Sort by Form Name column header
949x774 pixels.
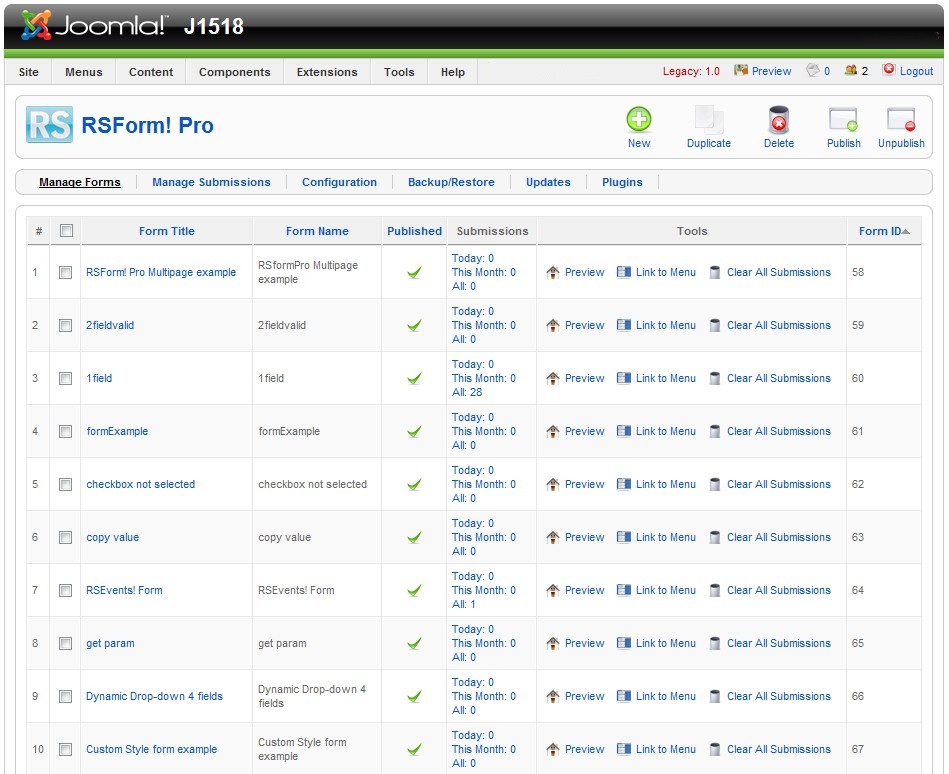click(317, 231)
